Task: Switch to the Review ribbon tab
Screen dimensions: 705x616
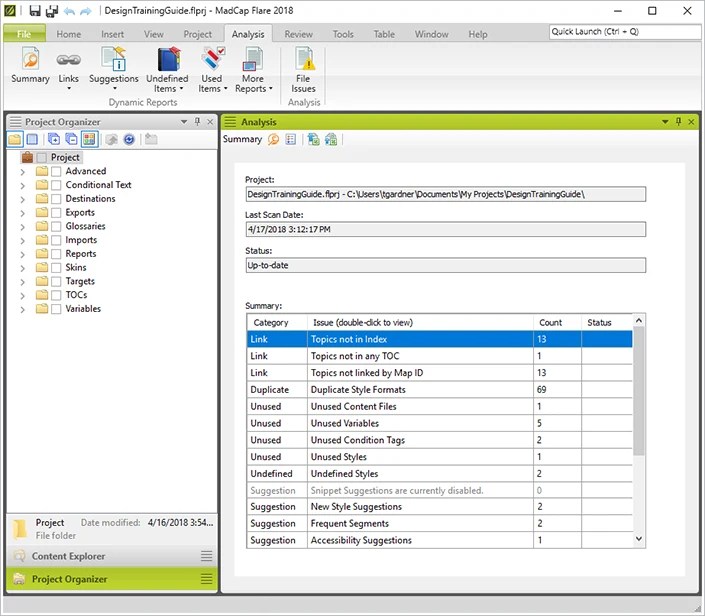Action: (x=299, y=34)
